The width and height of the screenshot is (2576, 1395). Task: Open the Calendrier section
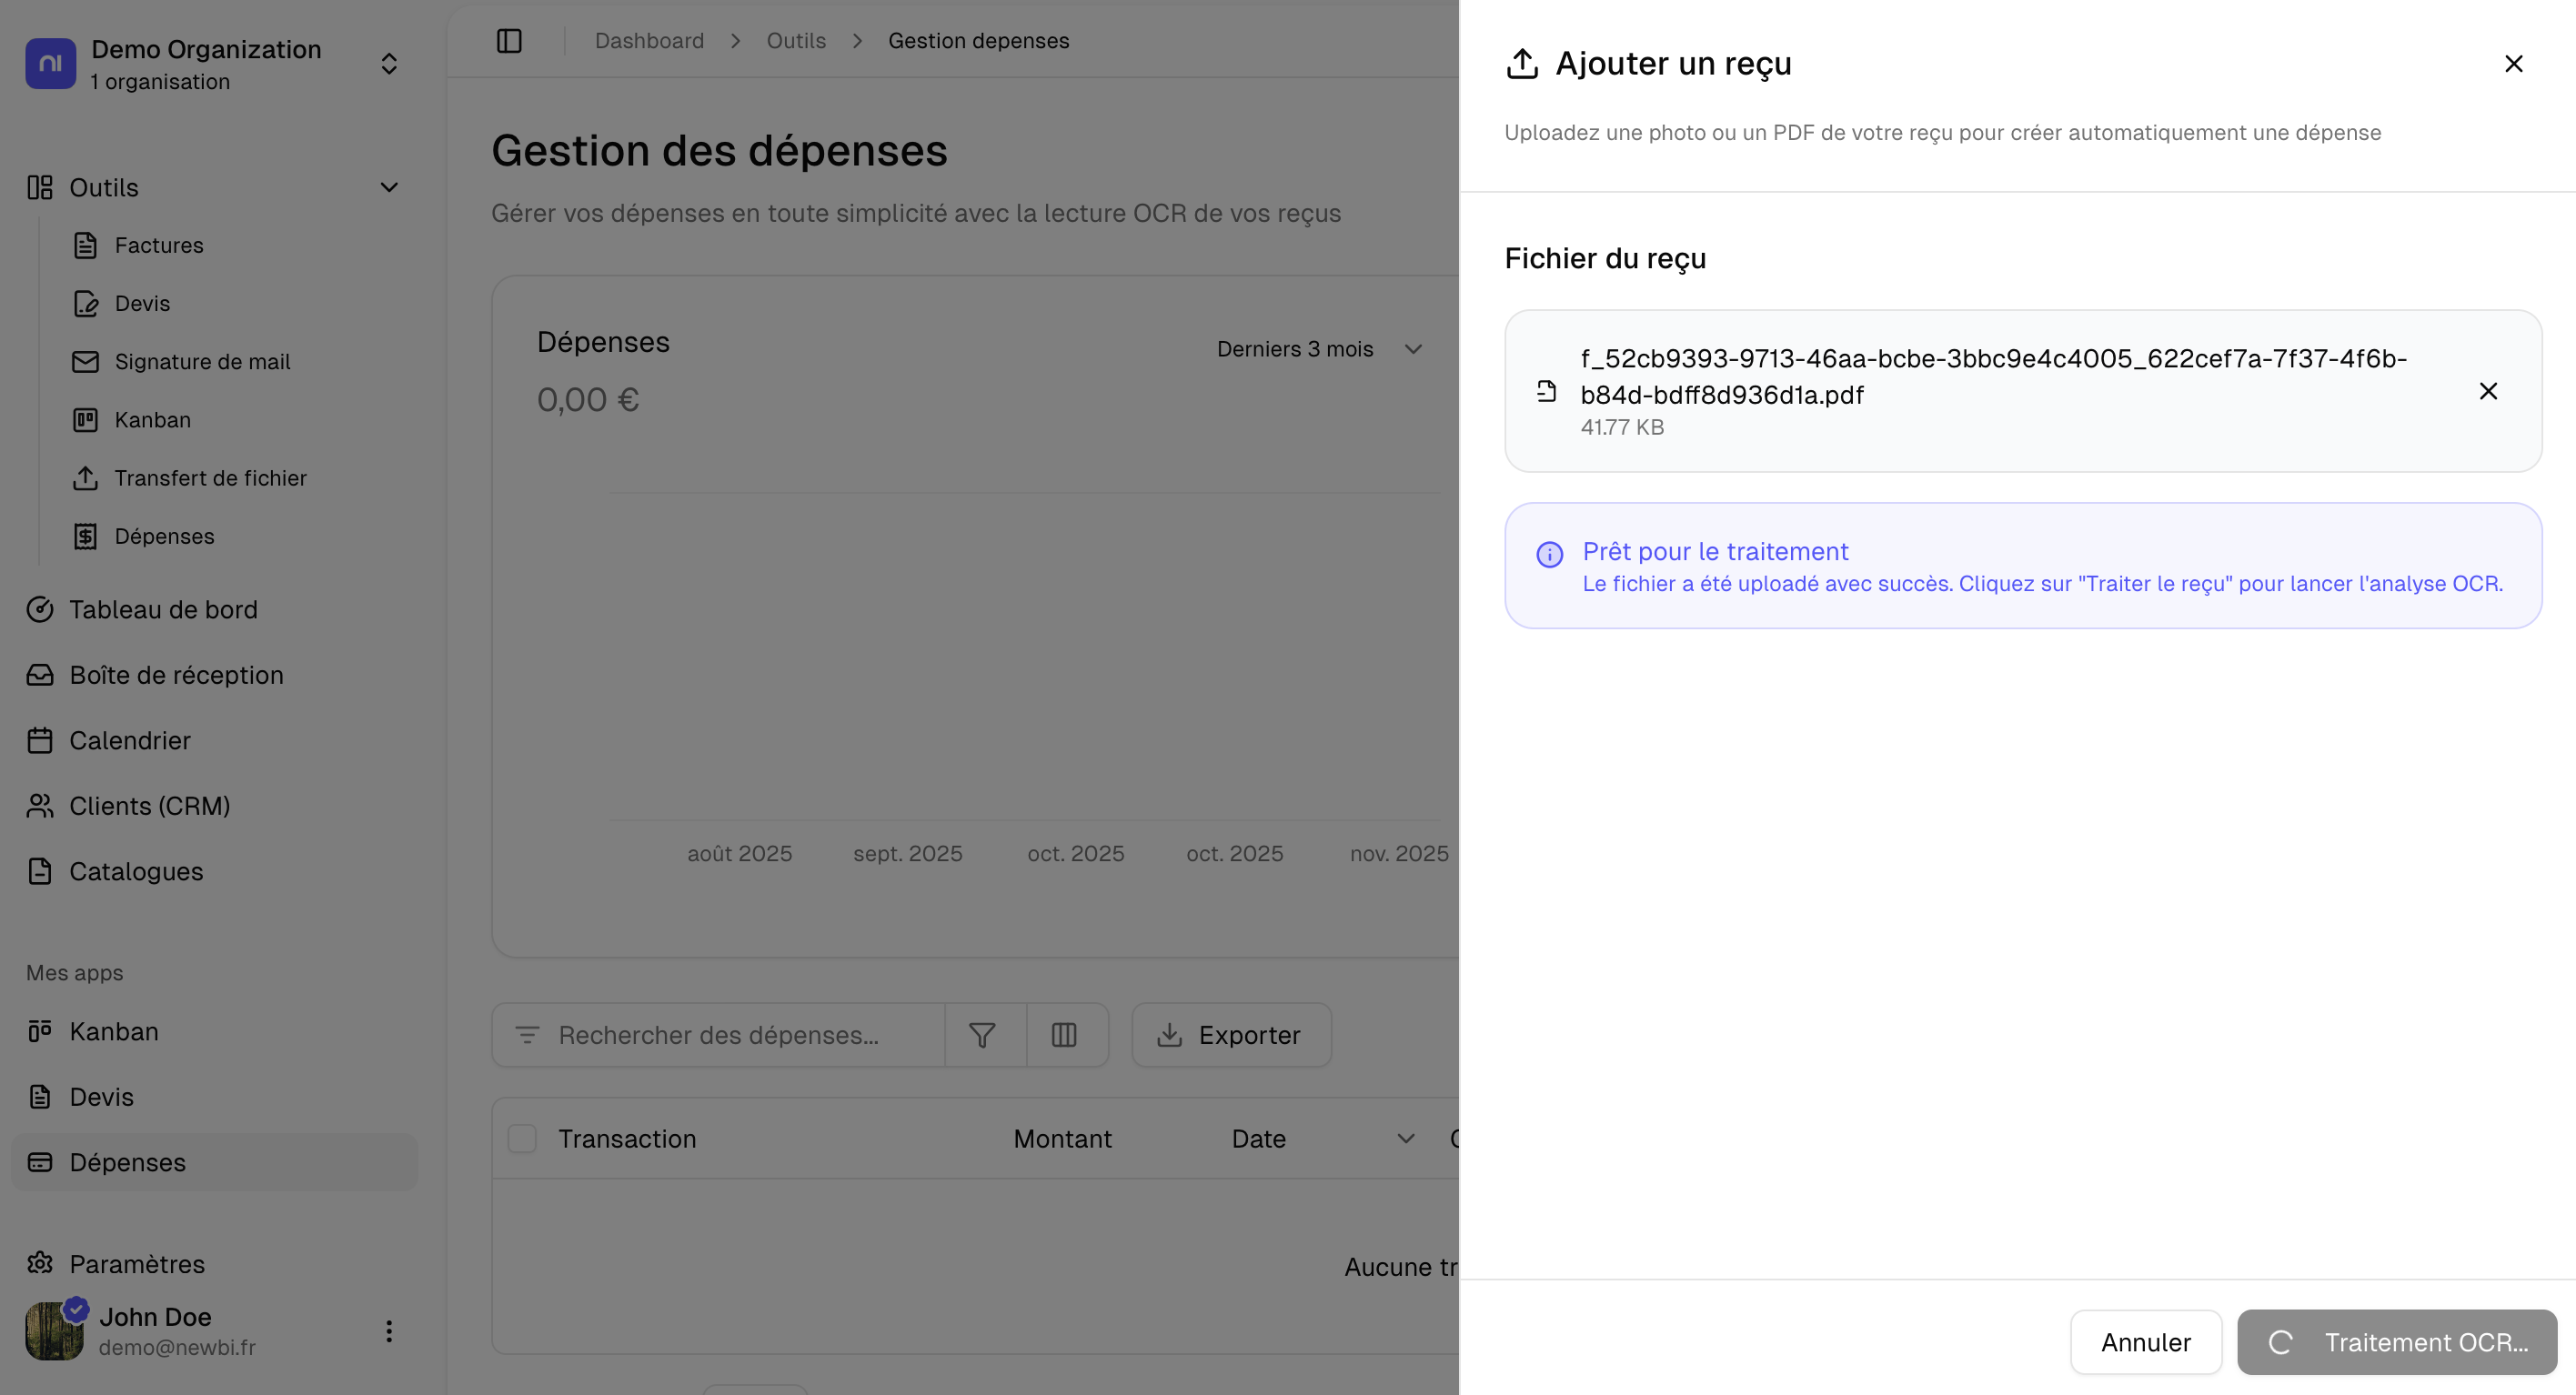click(129, 740)
